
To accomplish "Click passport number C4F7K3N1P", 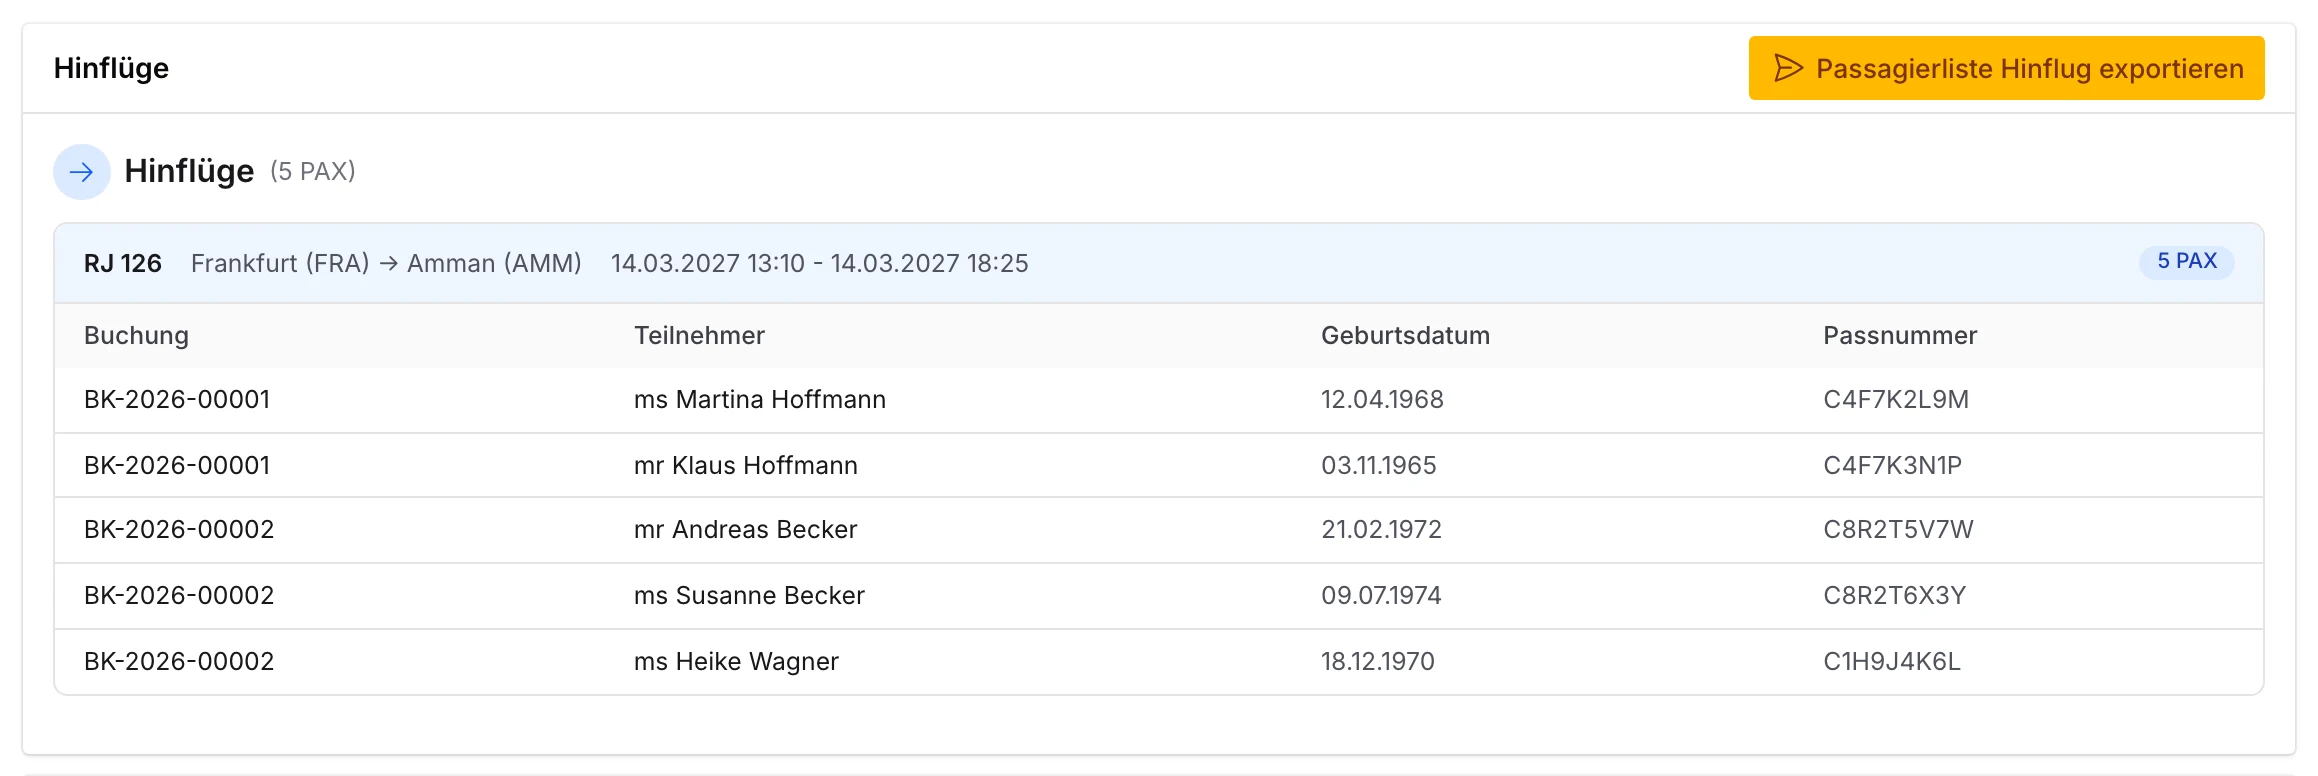I will coord(1892,466).
